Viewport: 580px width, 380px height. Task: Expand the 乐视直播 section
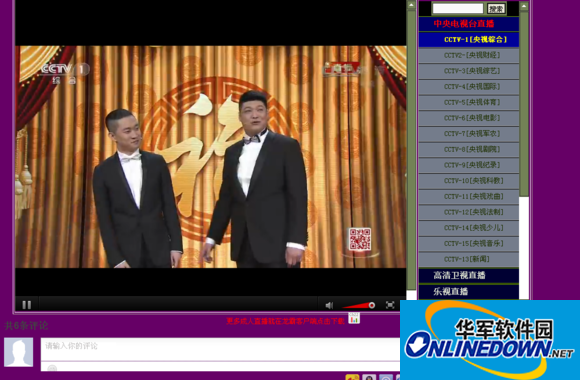(x=469, y=292)
